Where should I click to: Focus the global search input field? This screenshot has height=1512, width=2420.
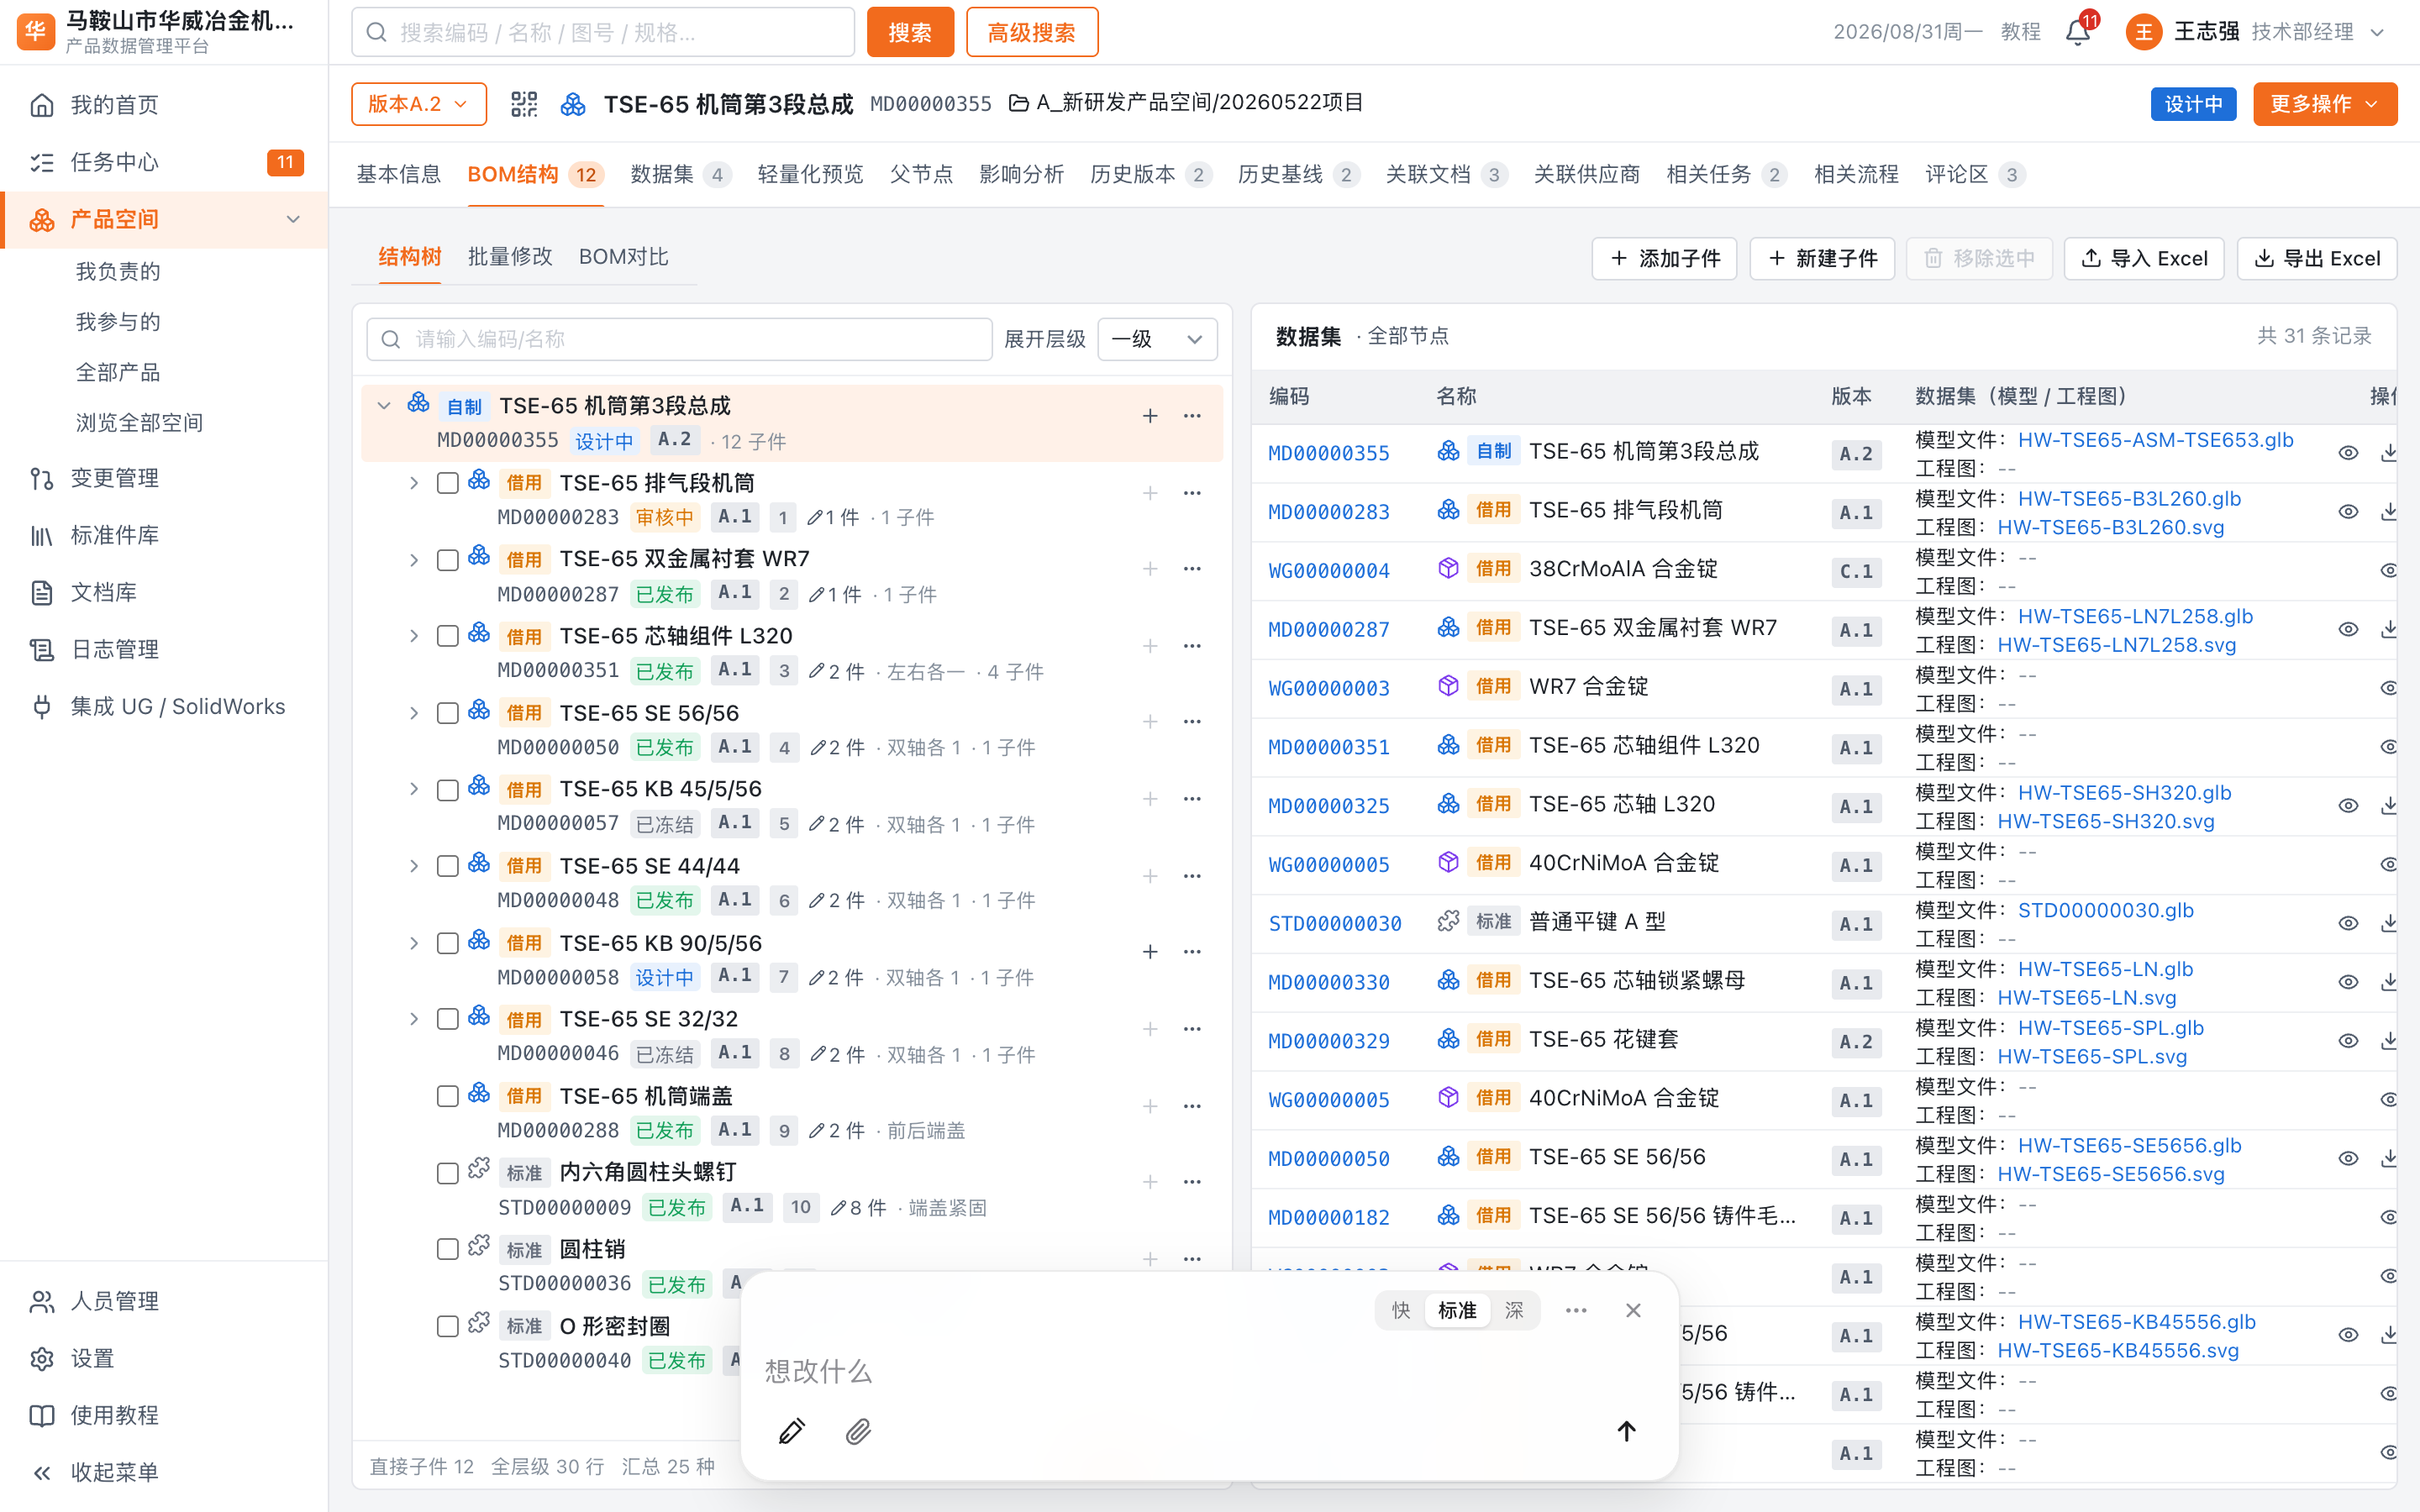(x=603, y=32)
